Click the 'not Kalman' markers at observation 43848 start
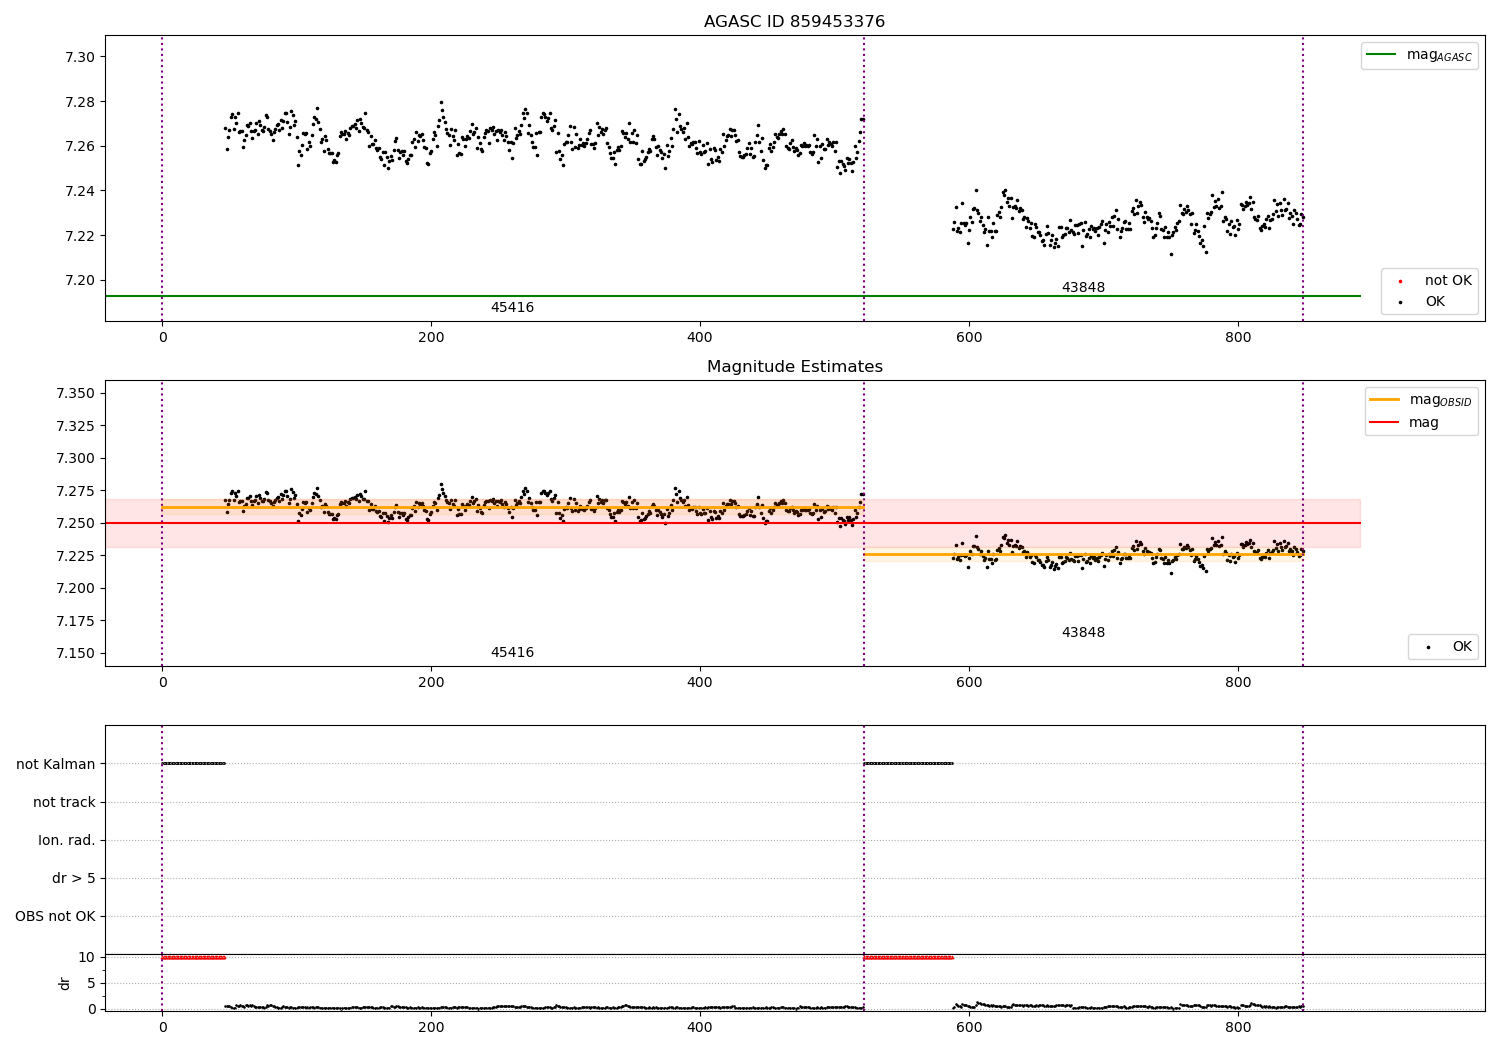Image resolution: width=1500 pixels, height=1050 pixels. (908, 764)
